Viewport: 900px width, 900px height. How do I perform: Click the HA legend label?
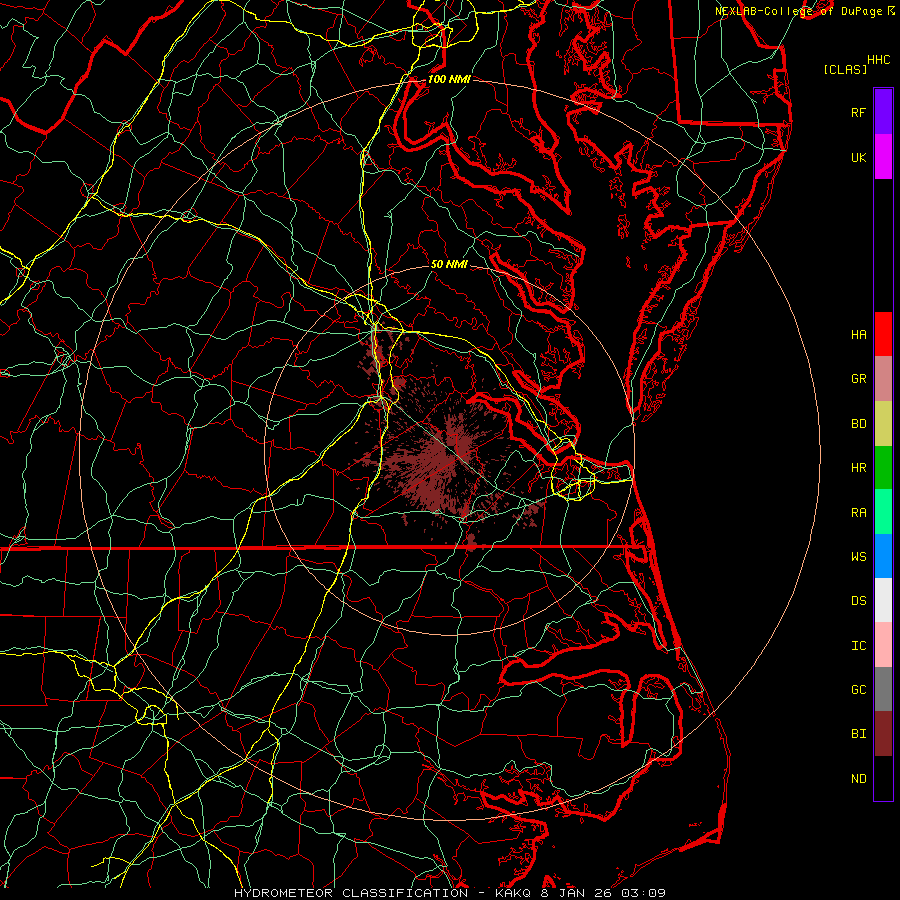point(858,335)
